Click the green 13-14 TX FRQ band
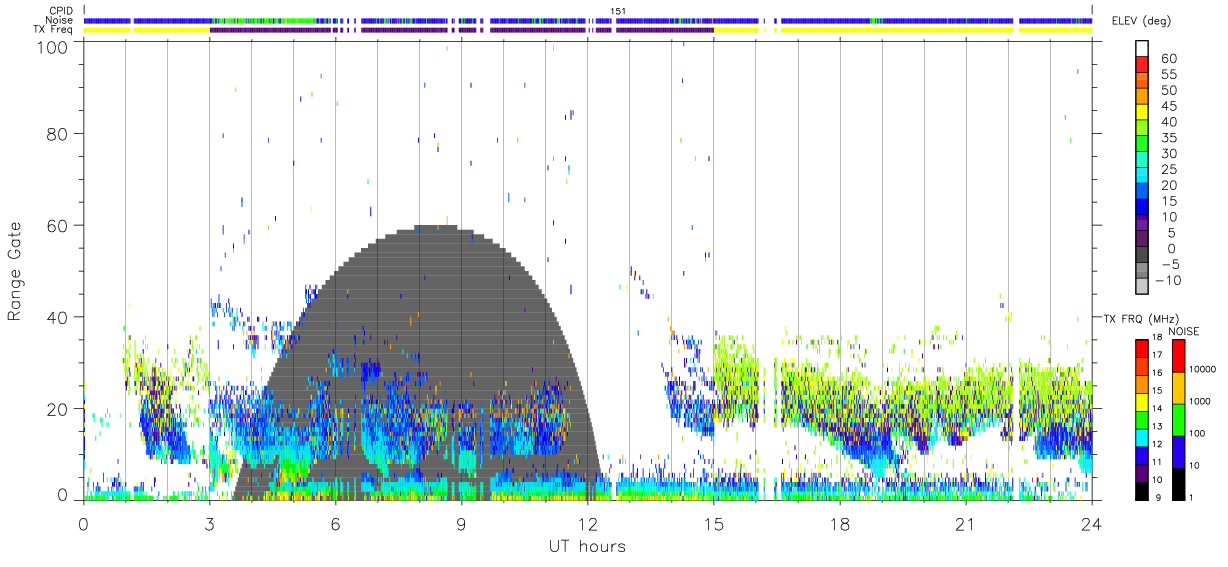Viewport: 1228px width, 567px height. [x=1141, y=418]
